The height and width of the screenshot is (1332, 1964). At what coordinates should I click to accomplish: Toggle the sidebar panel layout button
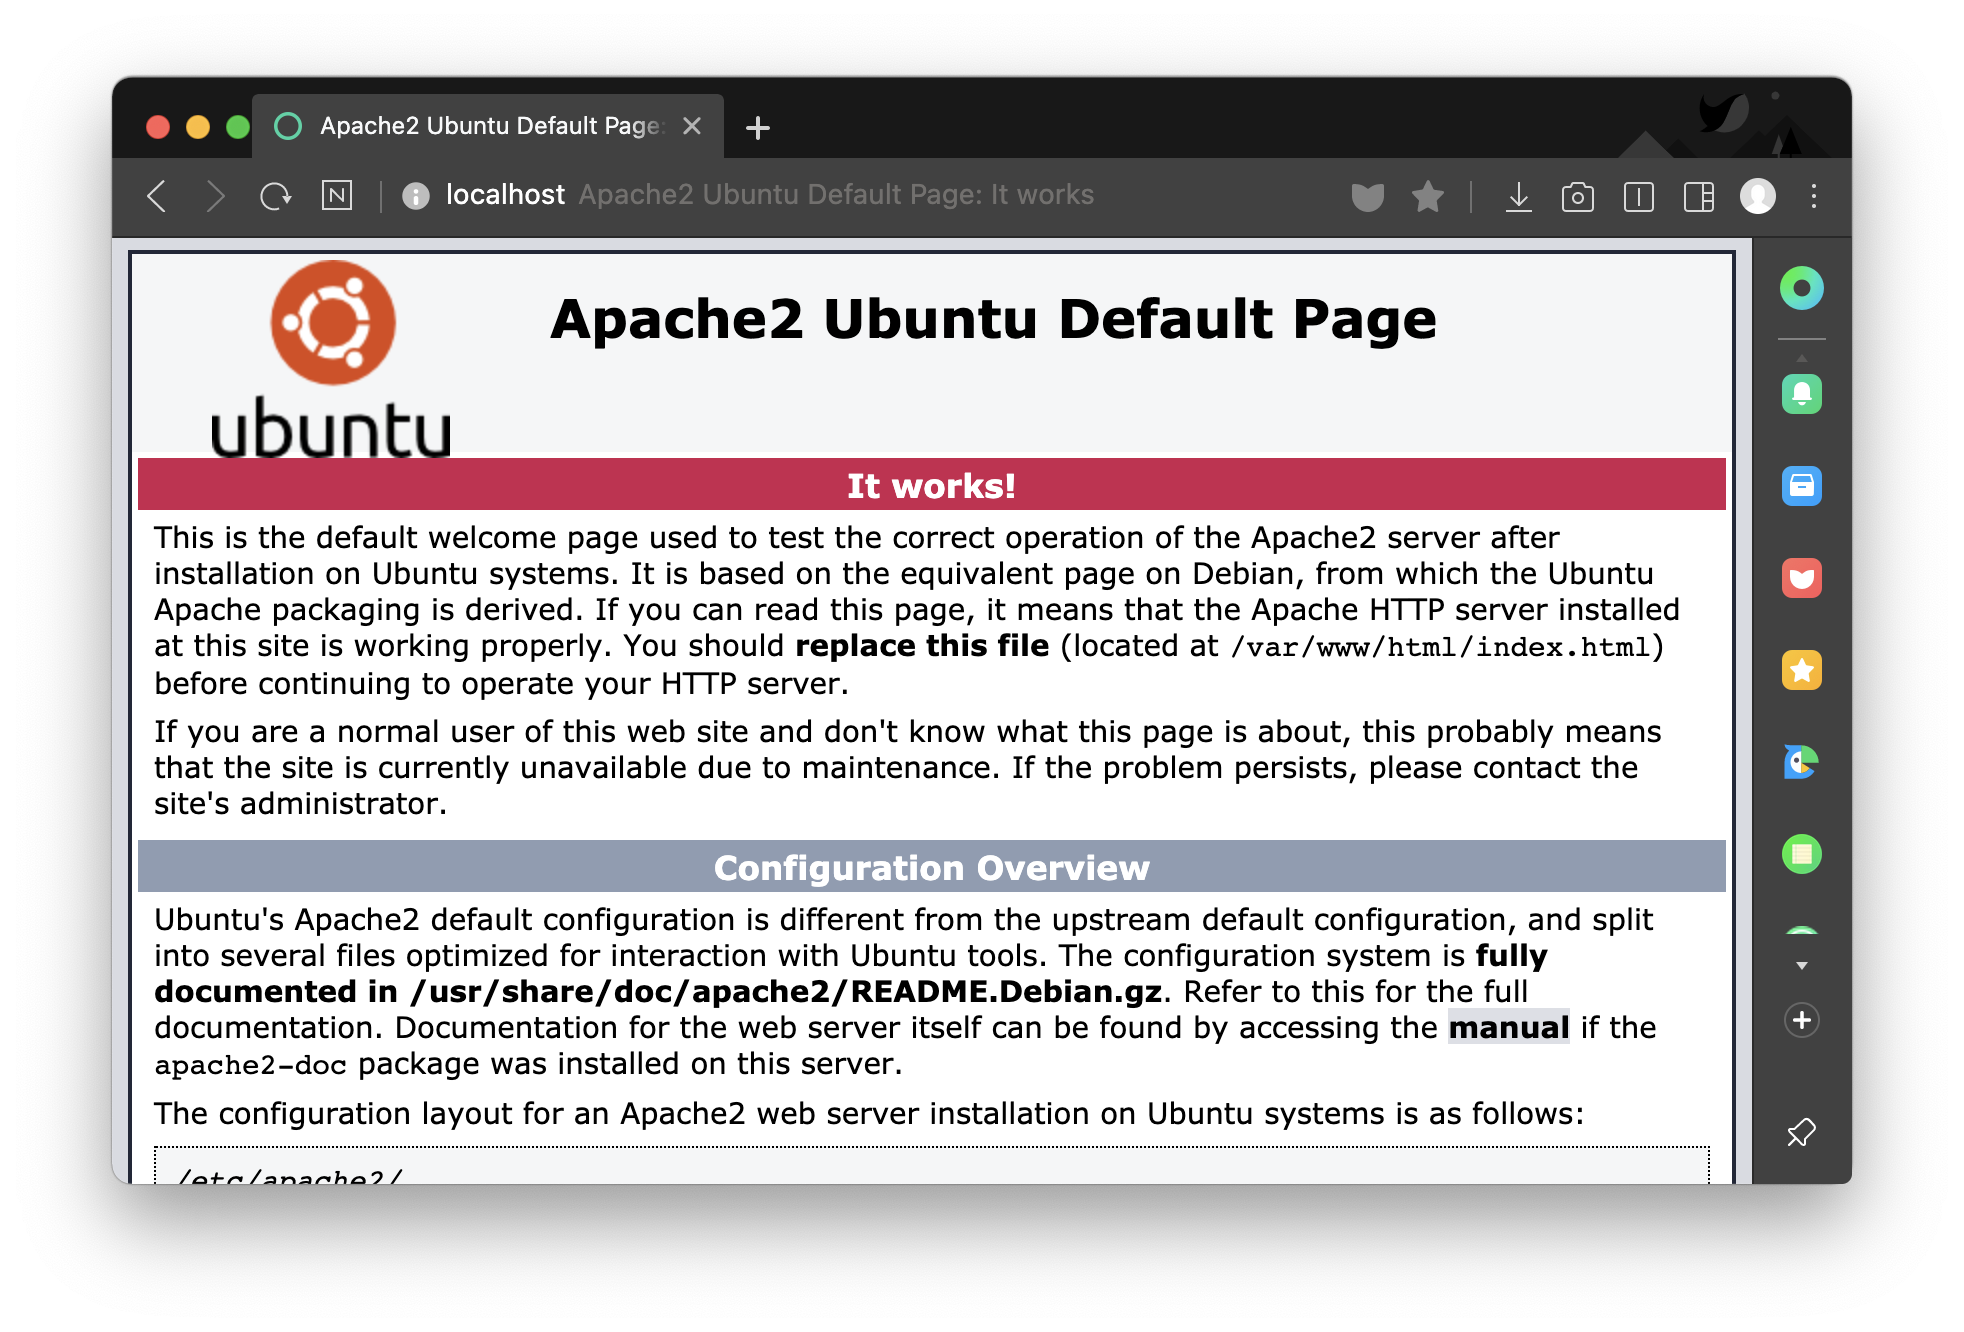click(x=1698, y=196)
